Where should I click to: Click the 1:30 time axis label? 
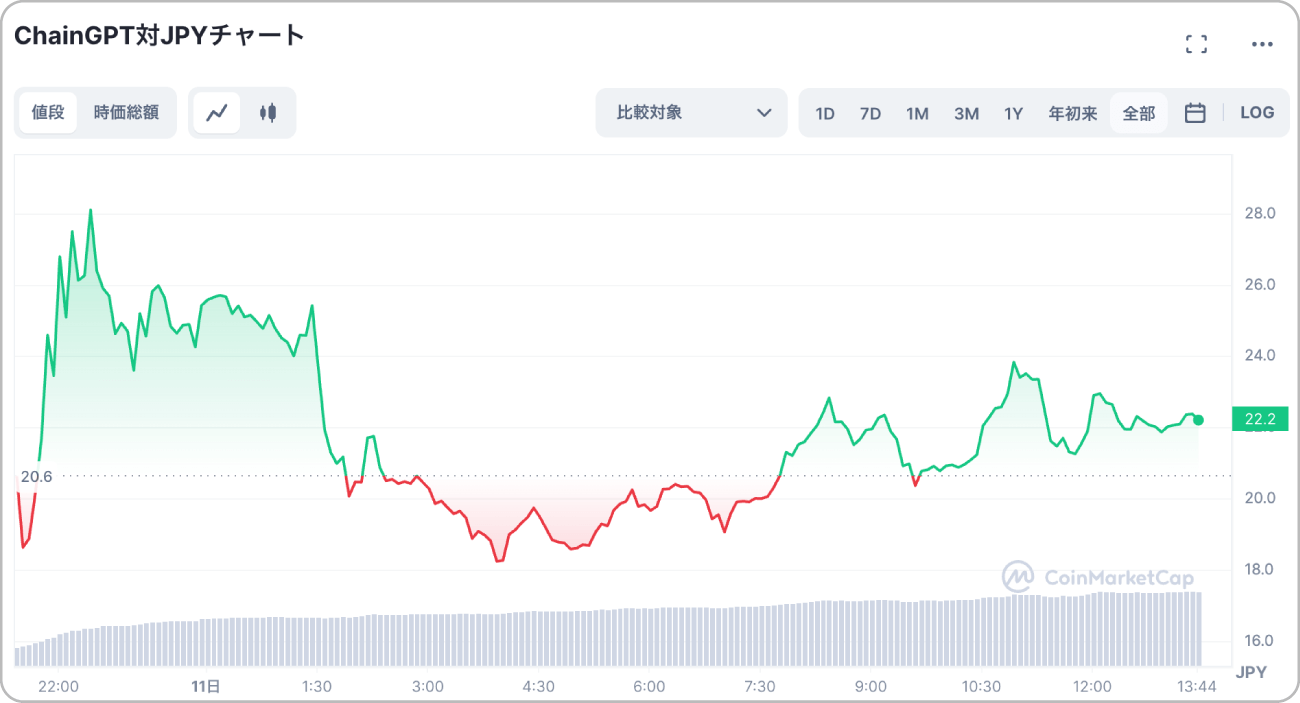tap(317, 687)
